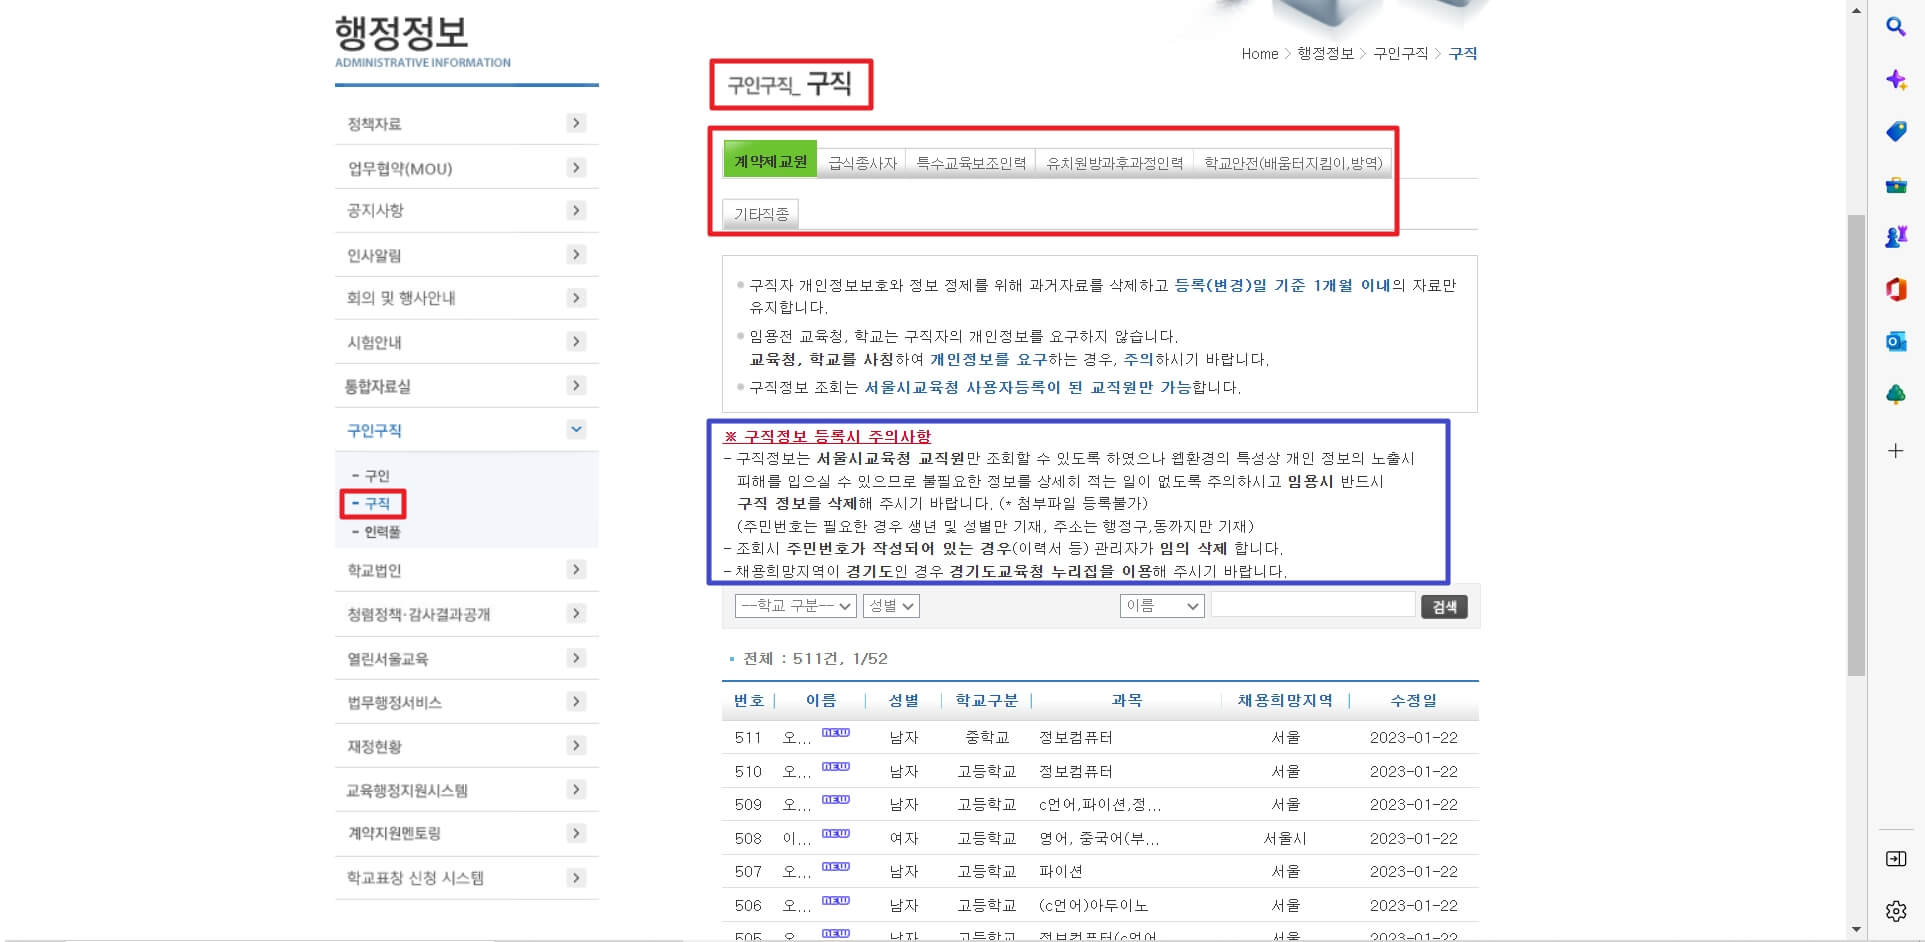Image resolution: width=1925 pixels, height=942 pixels.
Task: Open the Shopping sidebar icon
Action: 1896,131
